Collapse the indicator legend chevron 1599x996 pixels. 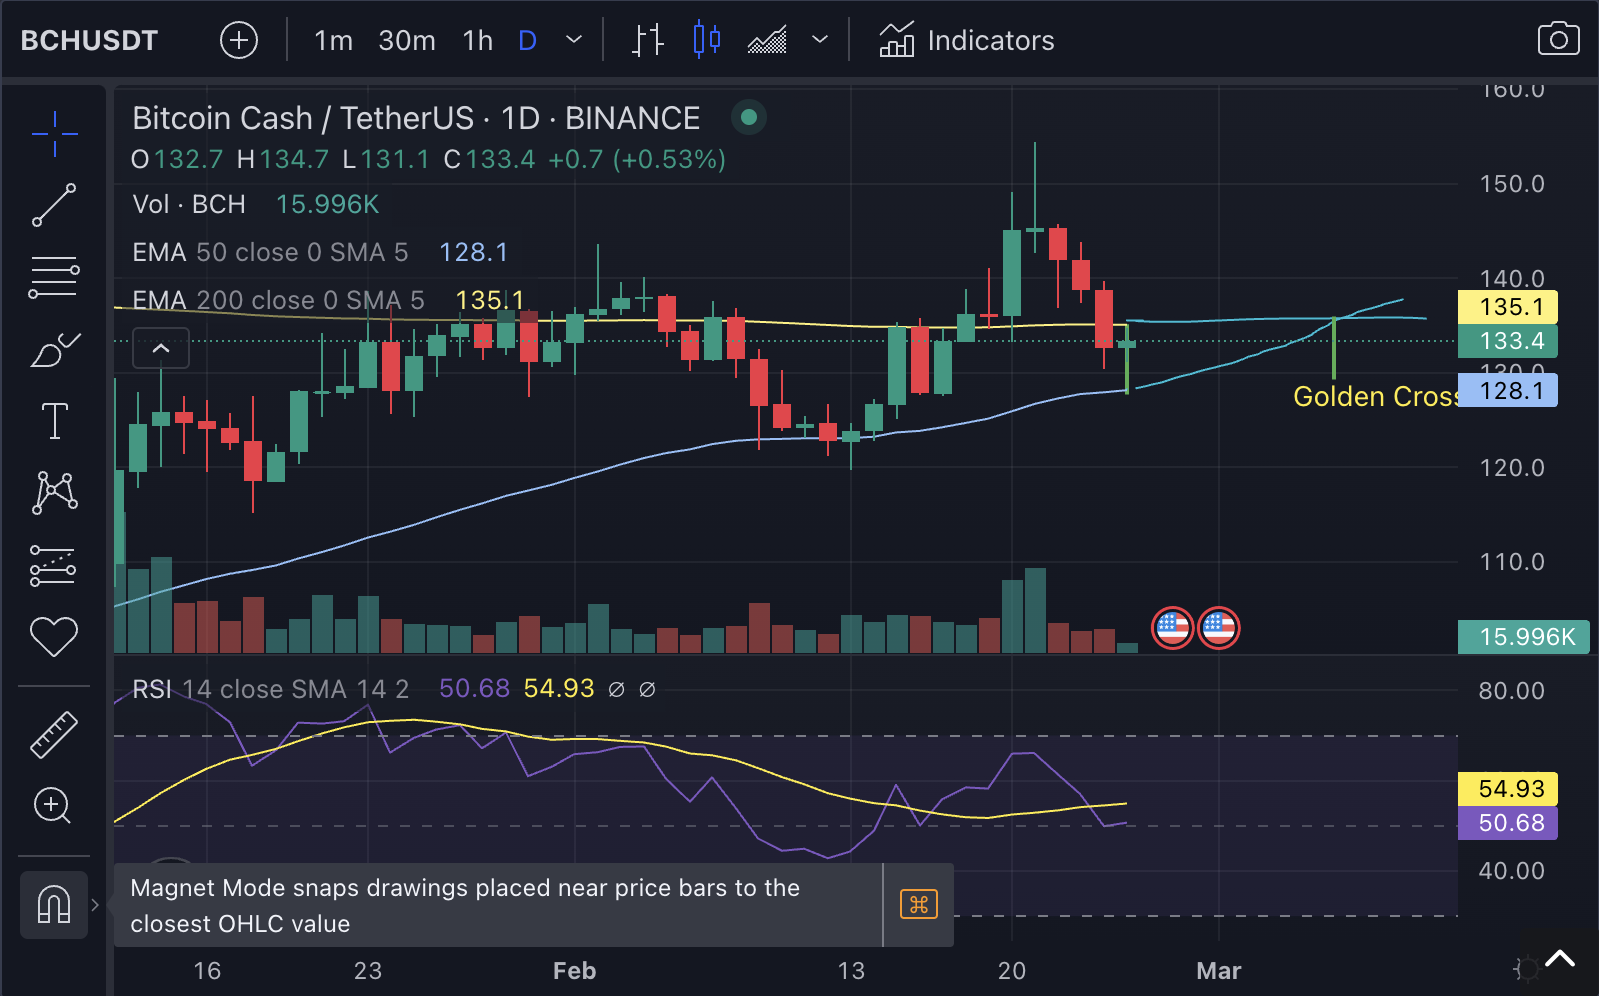click(x=161, y=349)
